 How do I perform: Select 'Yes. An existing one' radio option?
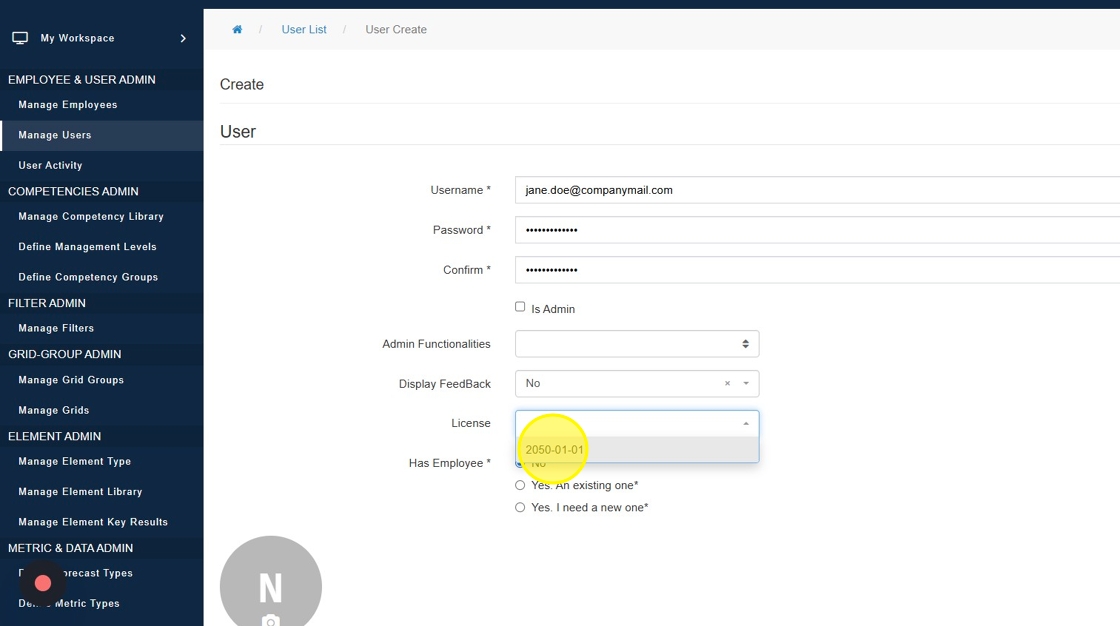(x=520, y=486)
